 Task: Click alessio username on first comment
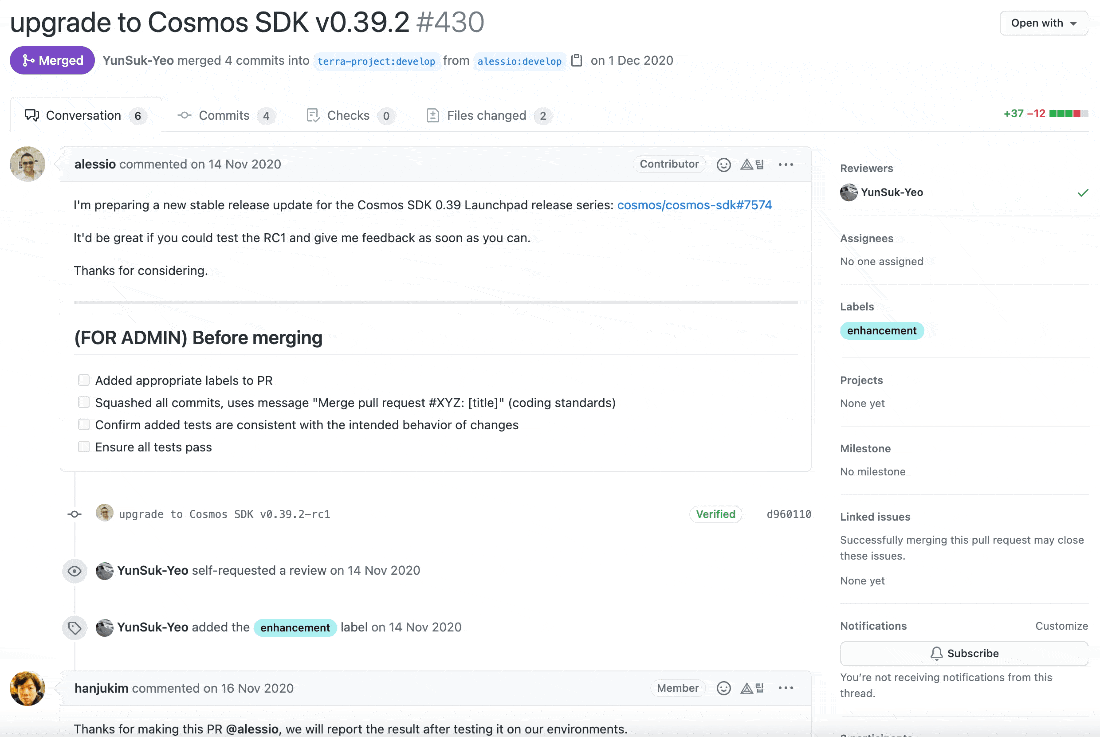click(95, 164)
